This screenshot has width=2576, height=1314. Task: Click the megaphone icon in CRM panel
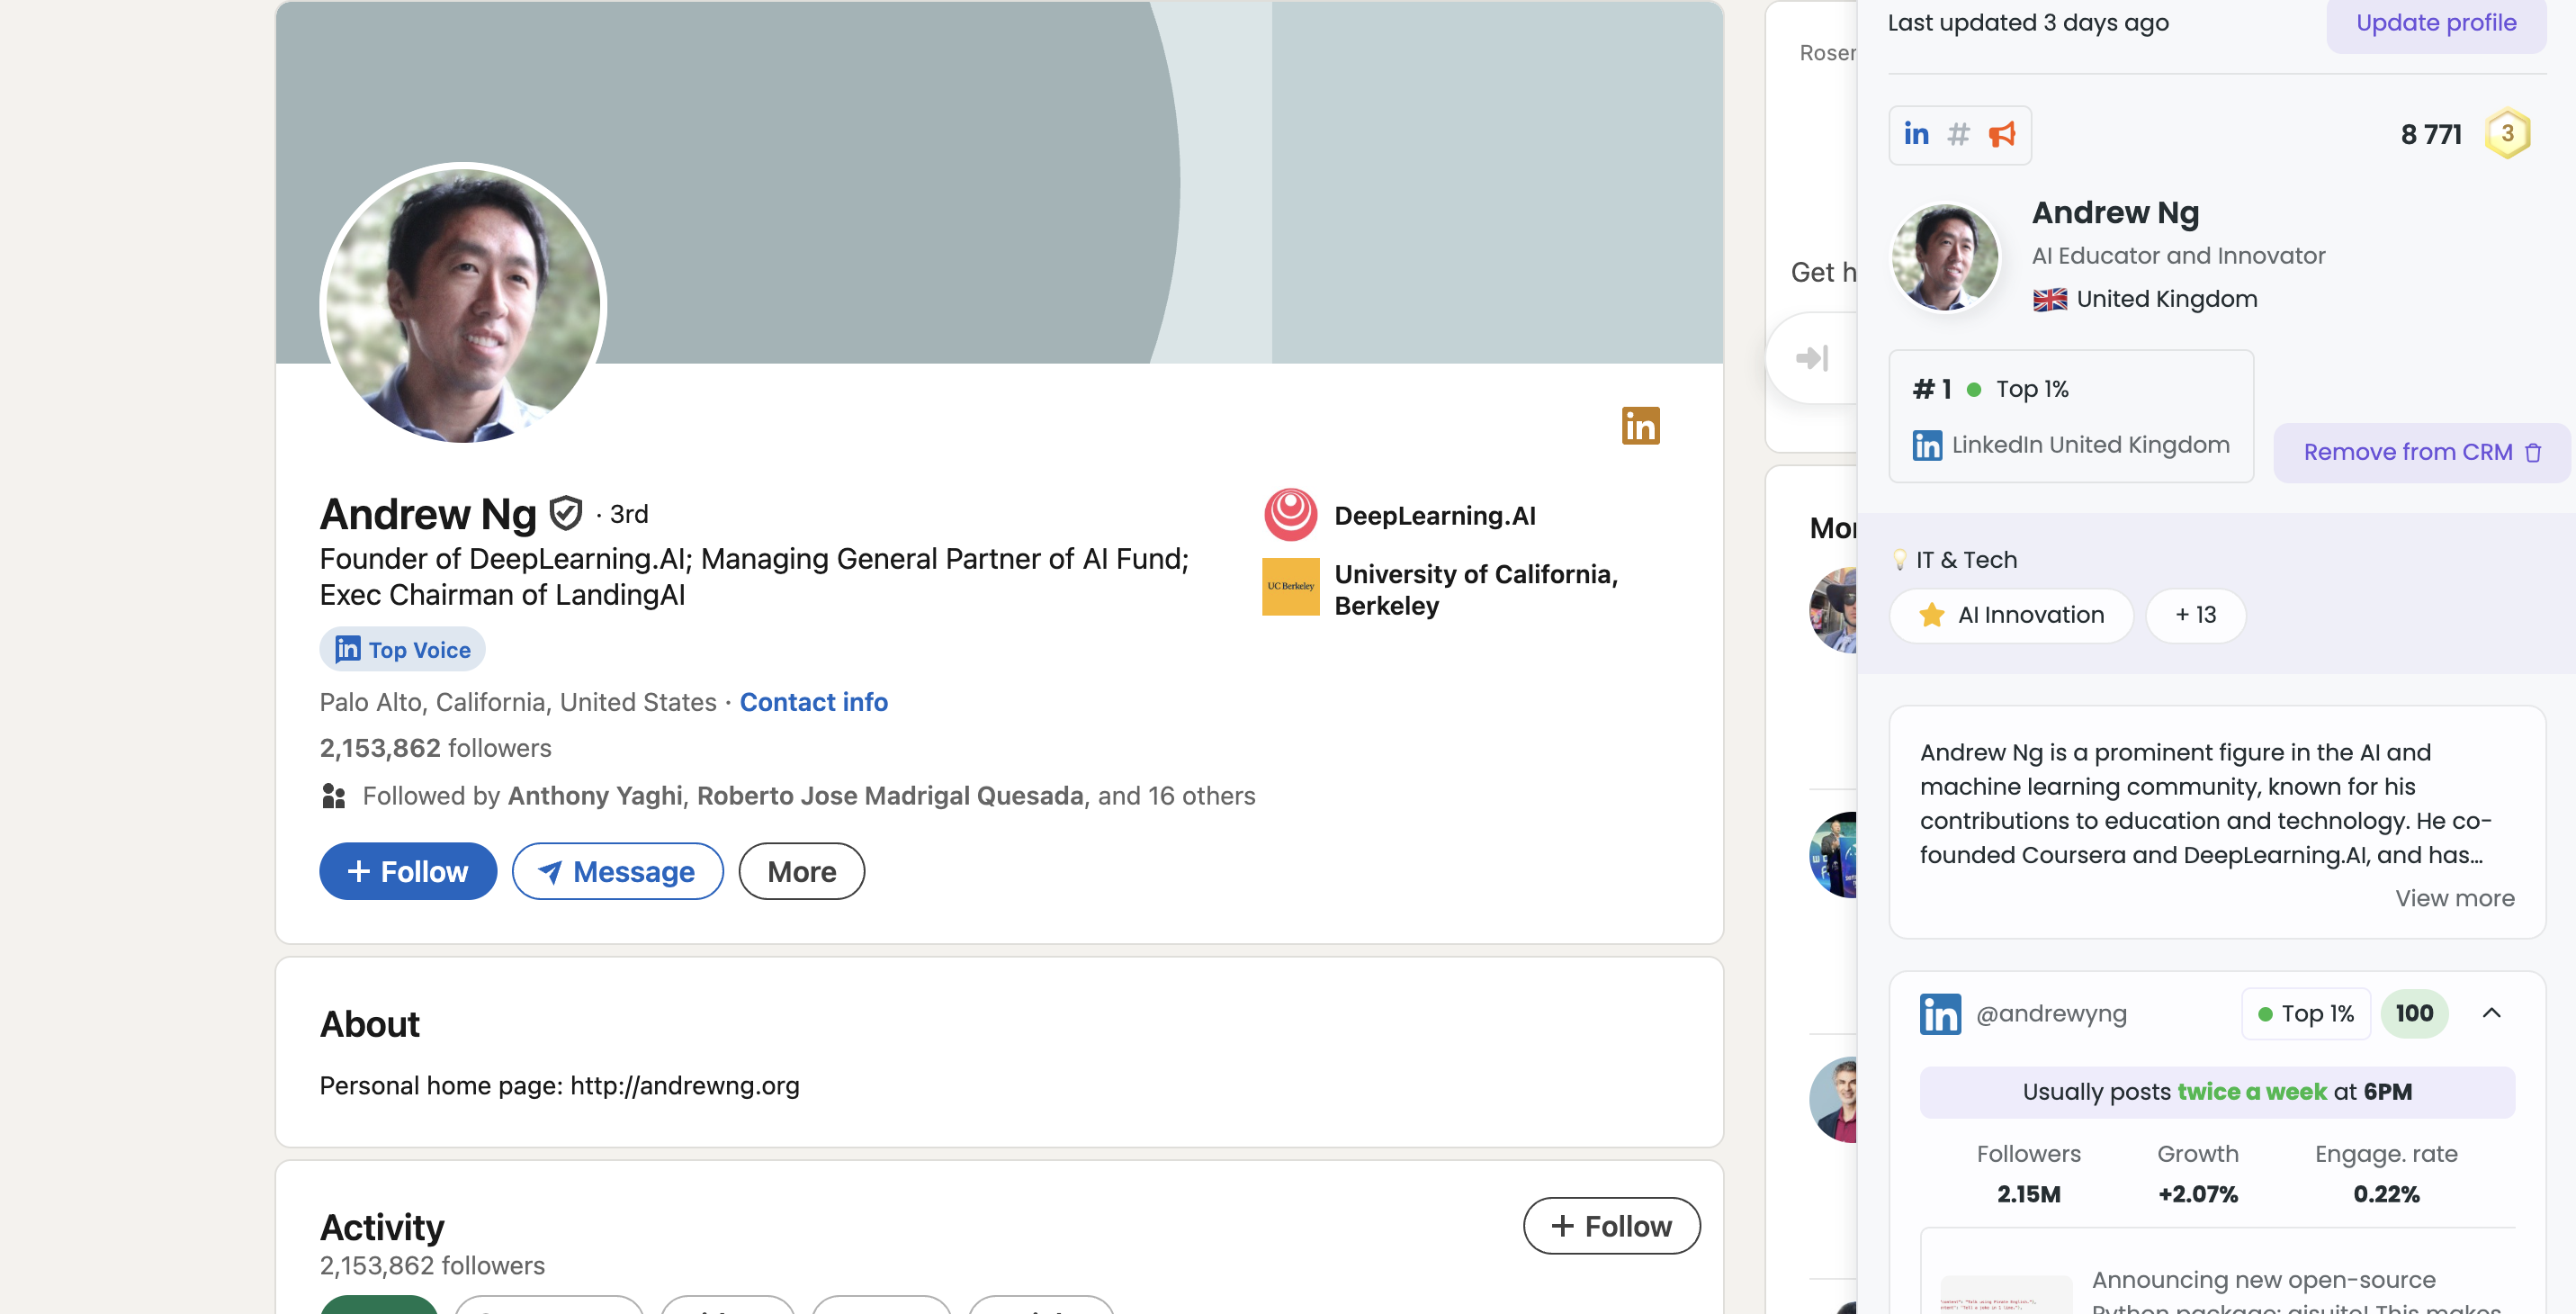click(x=2002, y=134)
